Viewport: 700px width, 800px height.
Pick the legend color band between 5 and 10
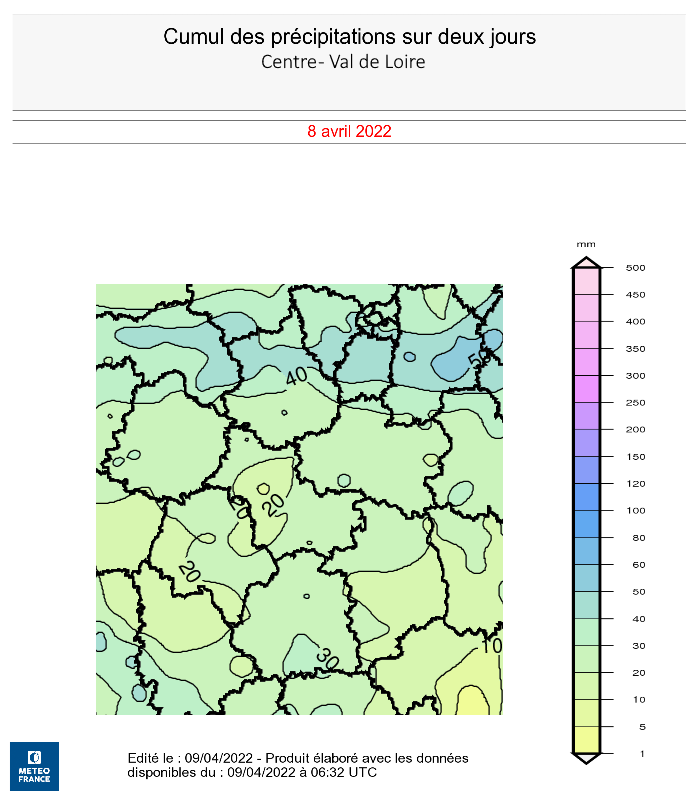(x=586, y=713)
